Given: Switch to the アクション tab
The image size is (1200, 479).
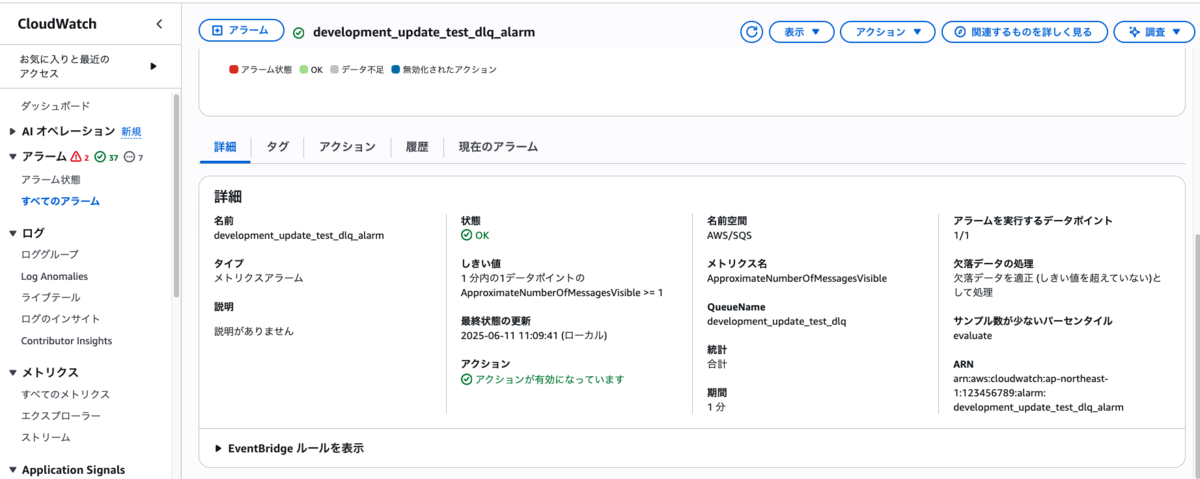Looking at the screenshot, I should (347, 147).
